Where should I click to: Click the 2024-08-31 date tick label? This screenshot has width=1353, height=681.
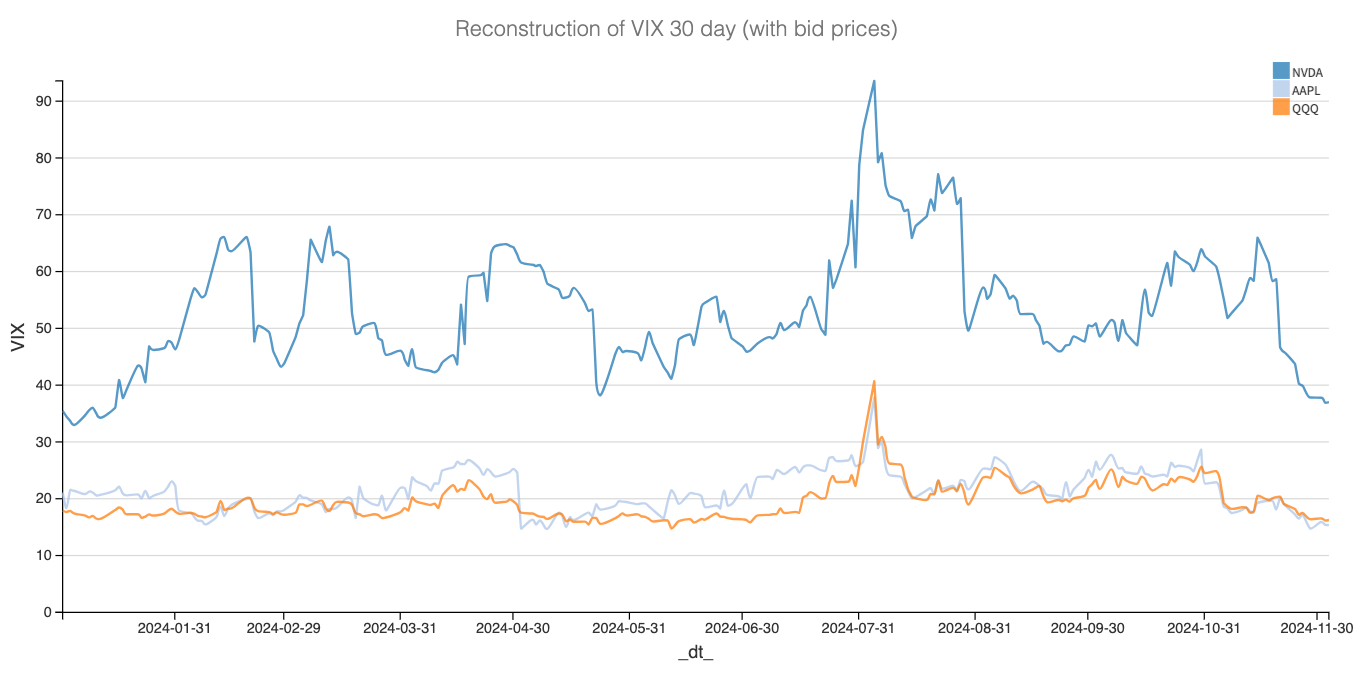click(974, 629)
